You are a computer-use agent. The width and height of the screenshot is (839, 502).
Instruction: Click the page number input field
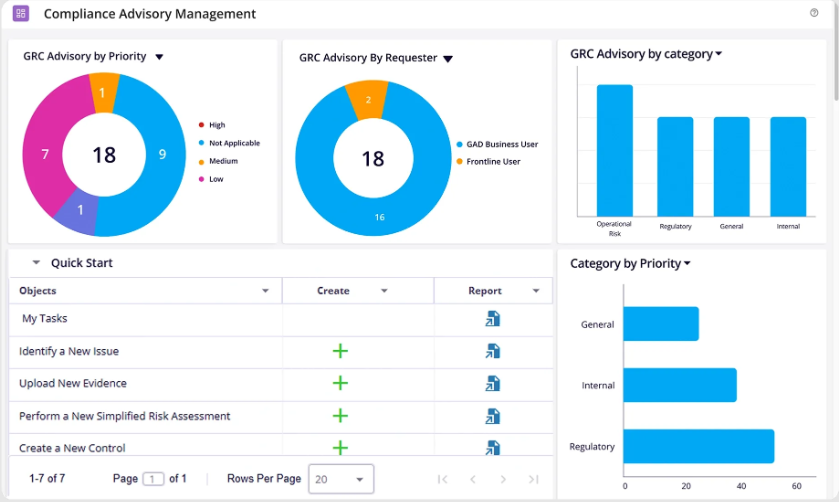click(x=153, y=479)
